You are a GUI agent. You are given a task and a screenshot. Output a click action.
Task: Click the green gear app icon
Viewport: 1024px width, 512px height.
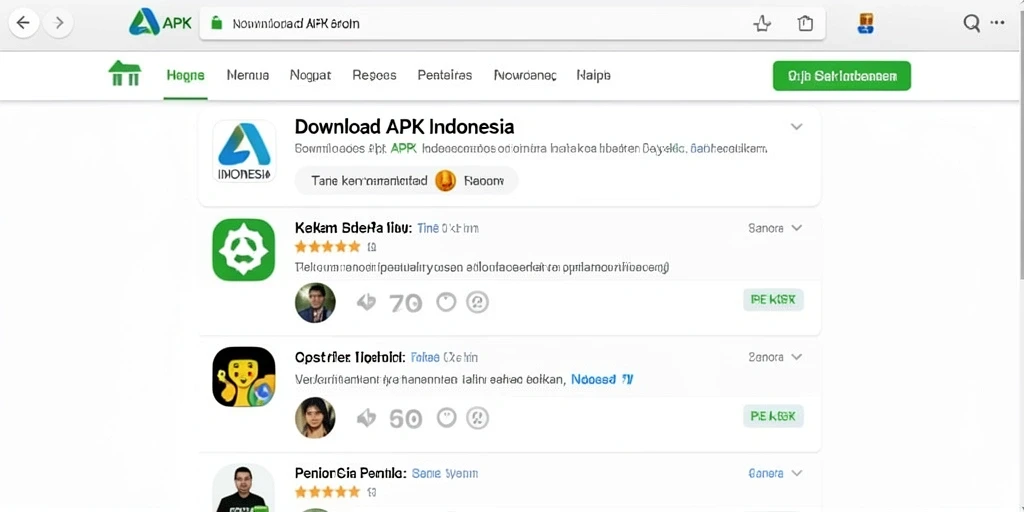244,249
